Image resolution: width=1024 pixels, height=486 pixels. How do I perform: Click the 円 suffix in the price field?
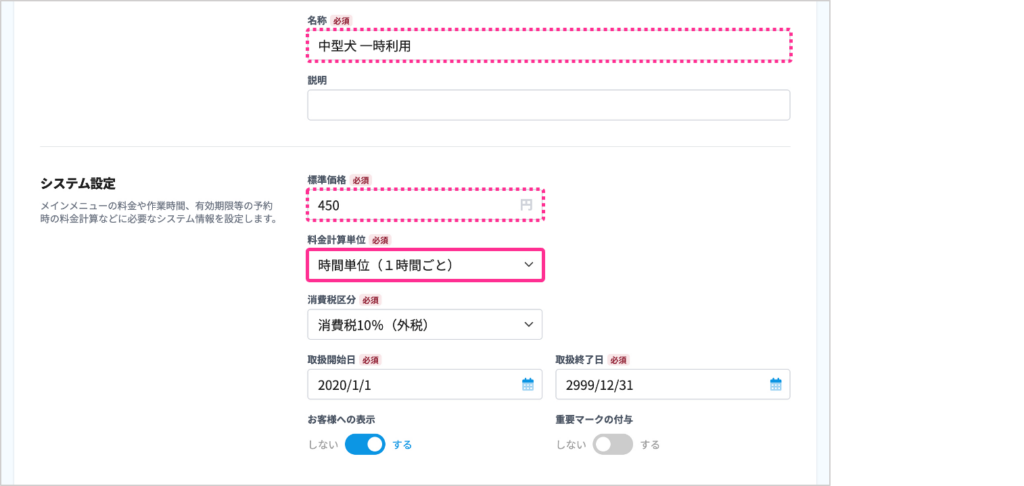click(x=527, y=205)
